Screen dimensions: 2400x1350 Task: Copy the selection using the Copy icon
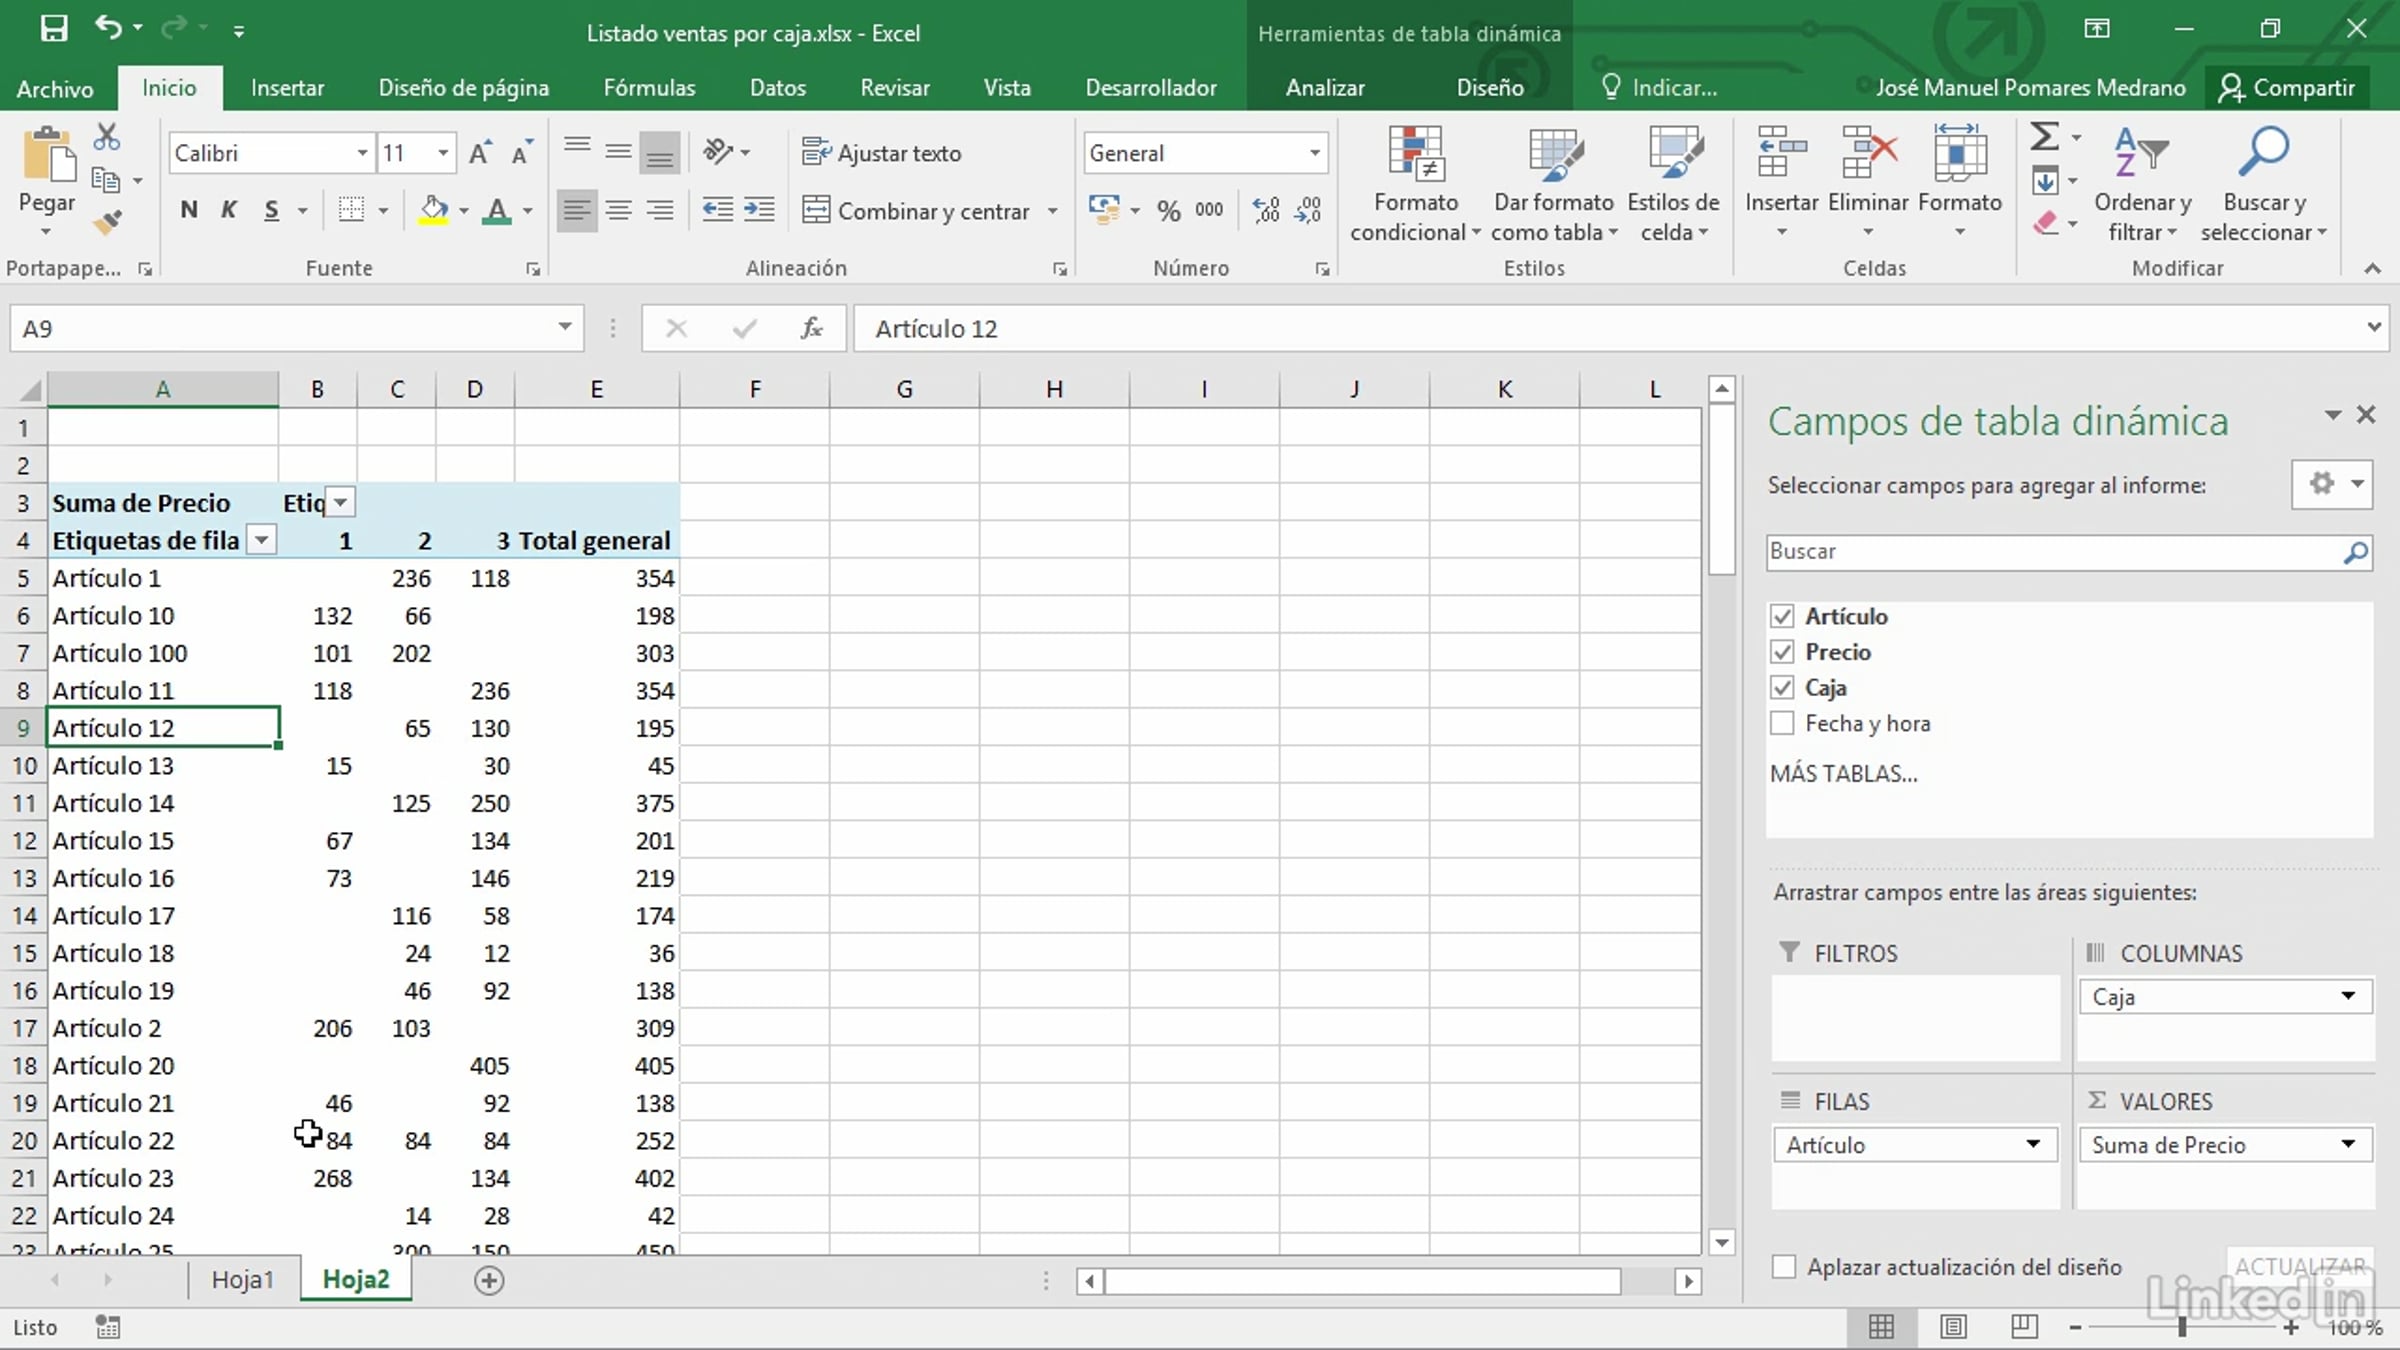[106, 180]
